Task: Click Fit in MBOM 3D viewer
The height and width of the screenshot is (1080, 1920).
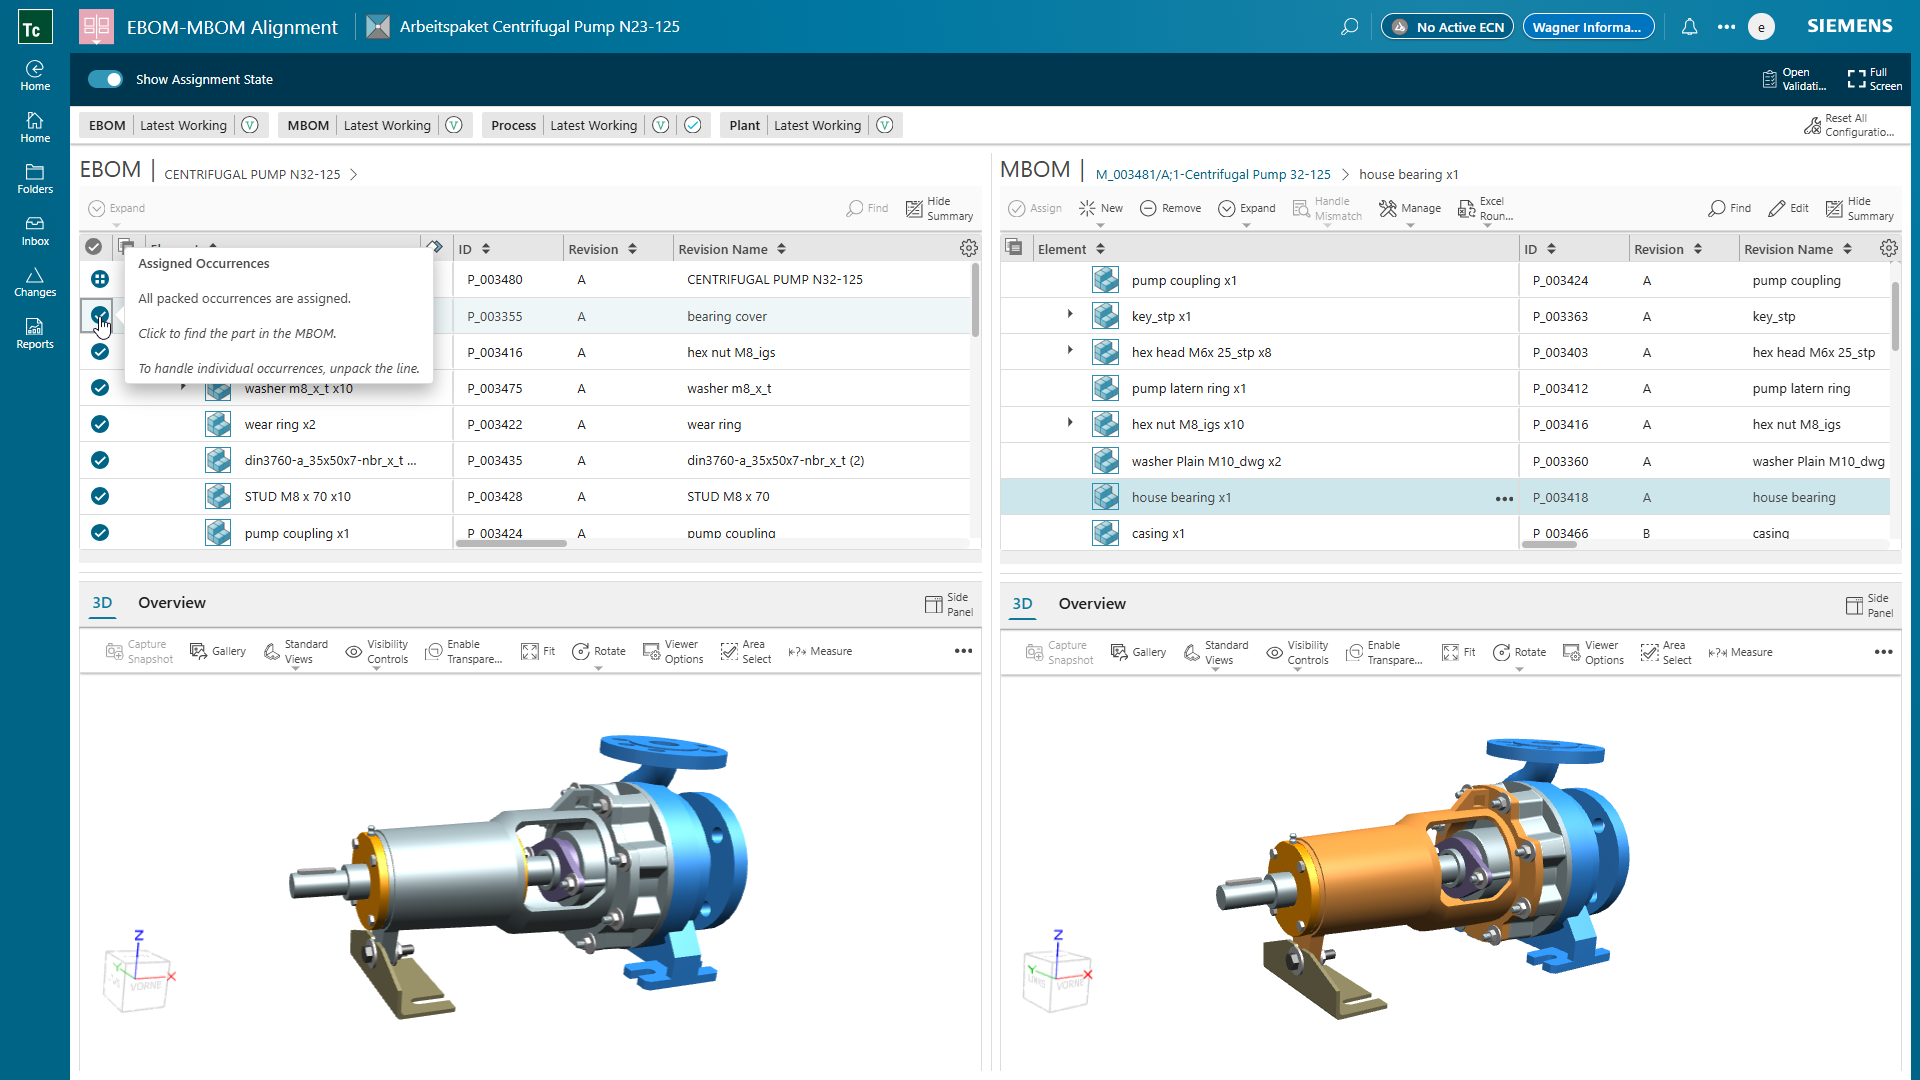Action: click(x=1459, y=652)
